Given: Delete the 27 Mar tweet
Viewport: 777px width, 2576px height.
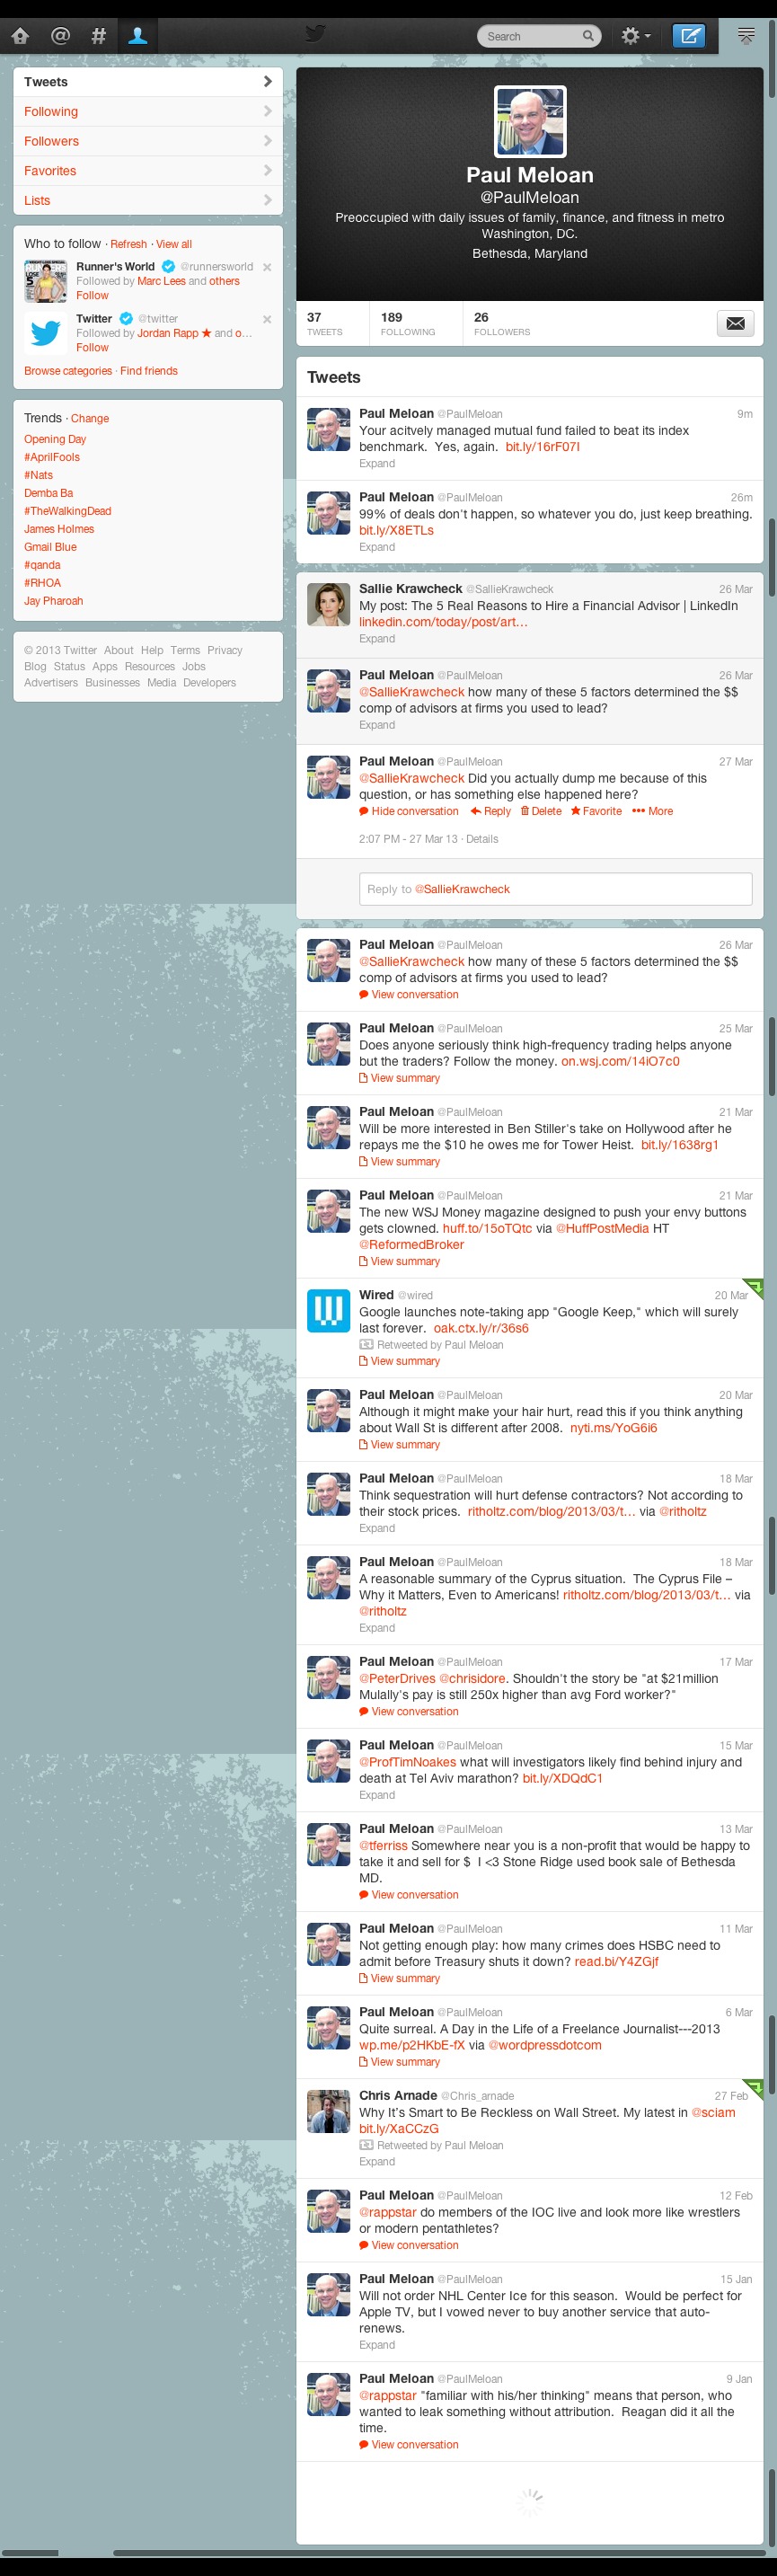Looking at the screenshot, I should (x=541, y=812).
